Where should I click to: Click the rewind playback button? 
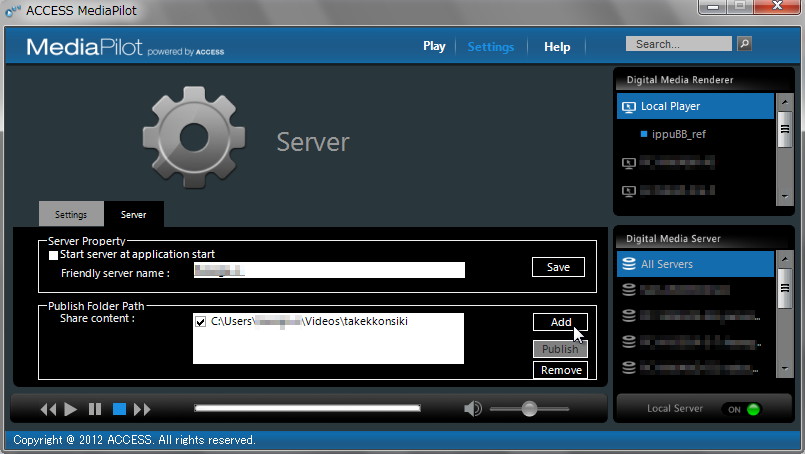coord(48,409)
